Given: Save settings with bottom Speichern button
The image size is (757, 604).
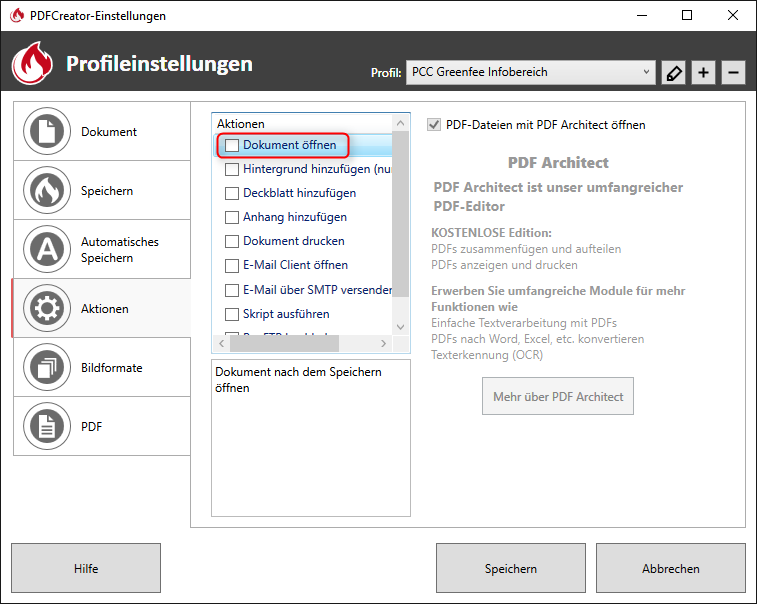Looking at the screenshot, I should (x=511, y=568).
